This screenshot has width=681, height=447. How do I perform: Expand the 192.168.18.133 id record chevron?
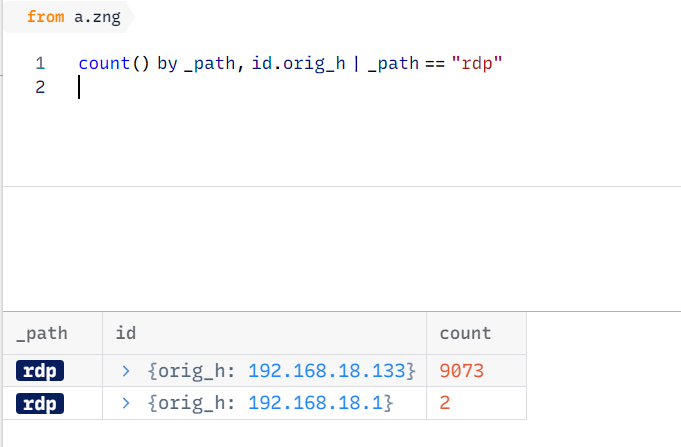(126, 371)
